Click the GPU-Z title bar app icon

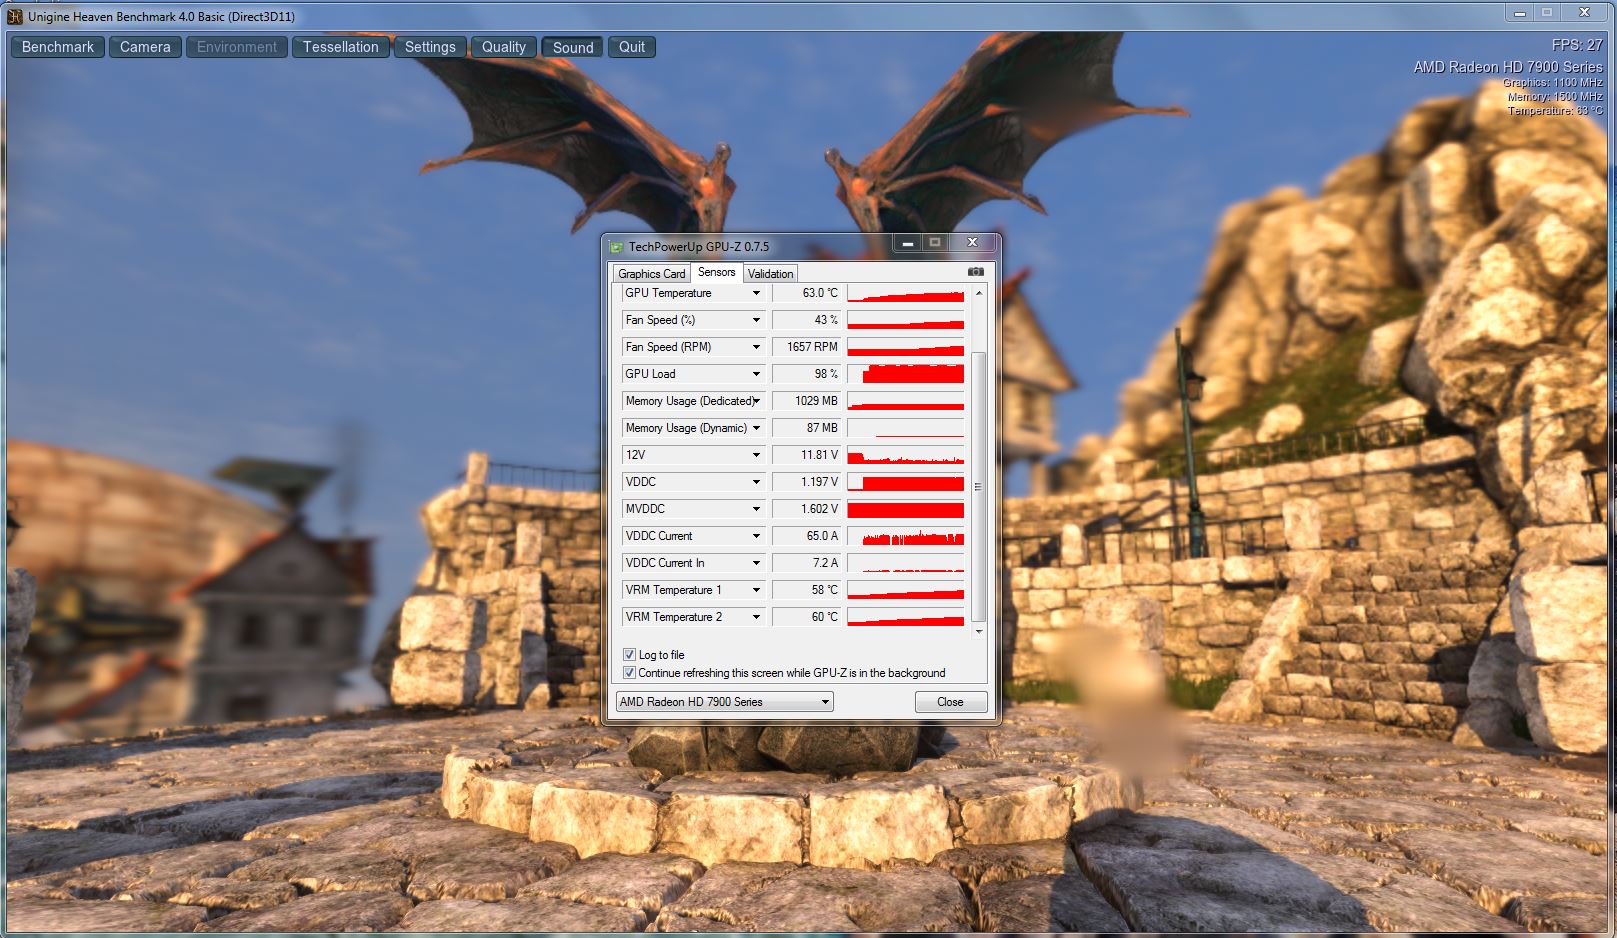pyautogui.click(x=617, y=247)
